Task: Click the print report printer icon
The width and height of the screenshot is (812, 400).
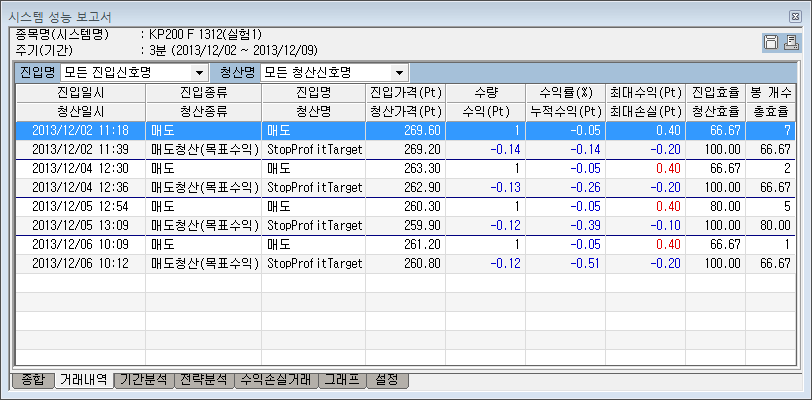Action: (x=791, y=42)
